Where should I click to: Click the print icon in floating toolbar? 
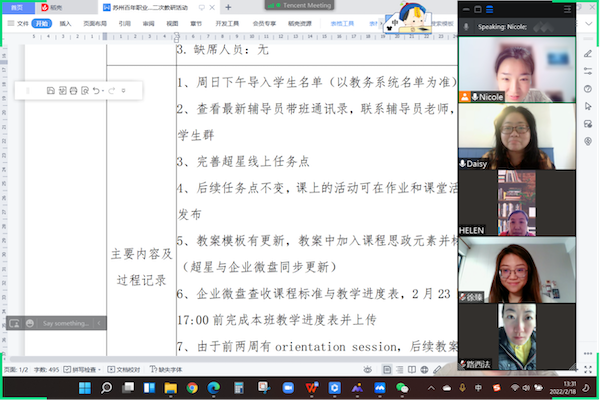[74, 90]
